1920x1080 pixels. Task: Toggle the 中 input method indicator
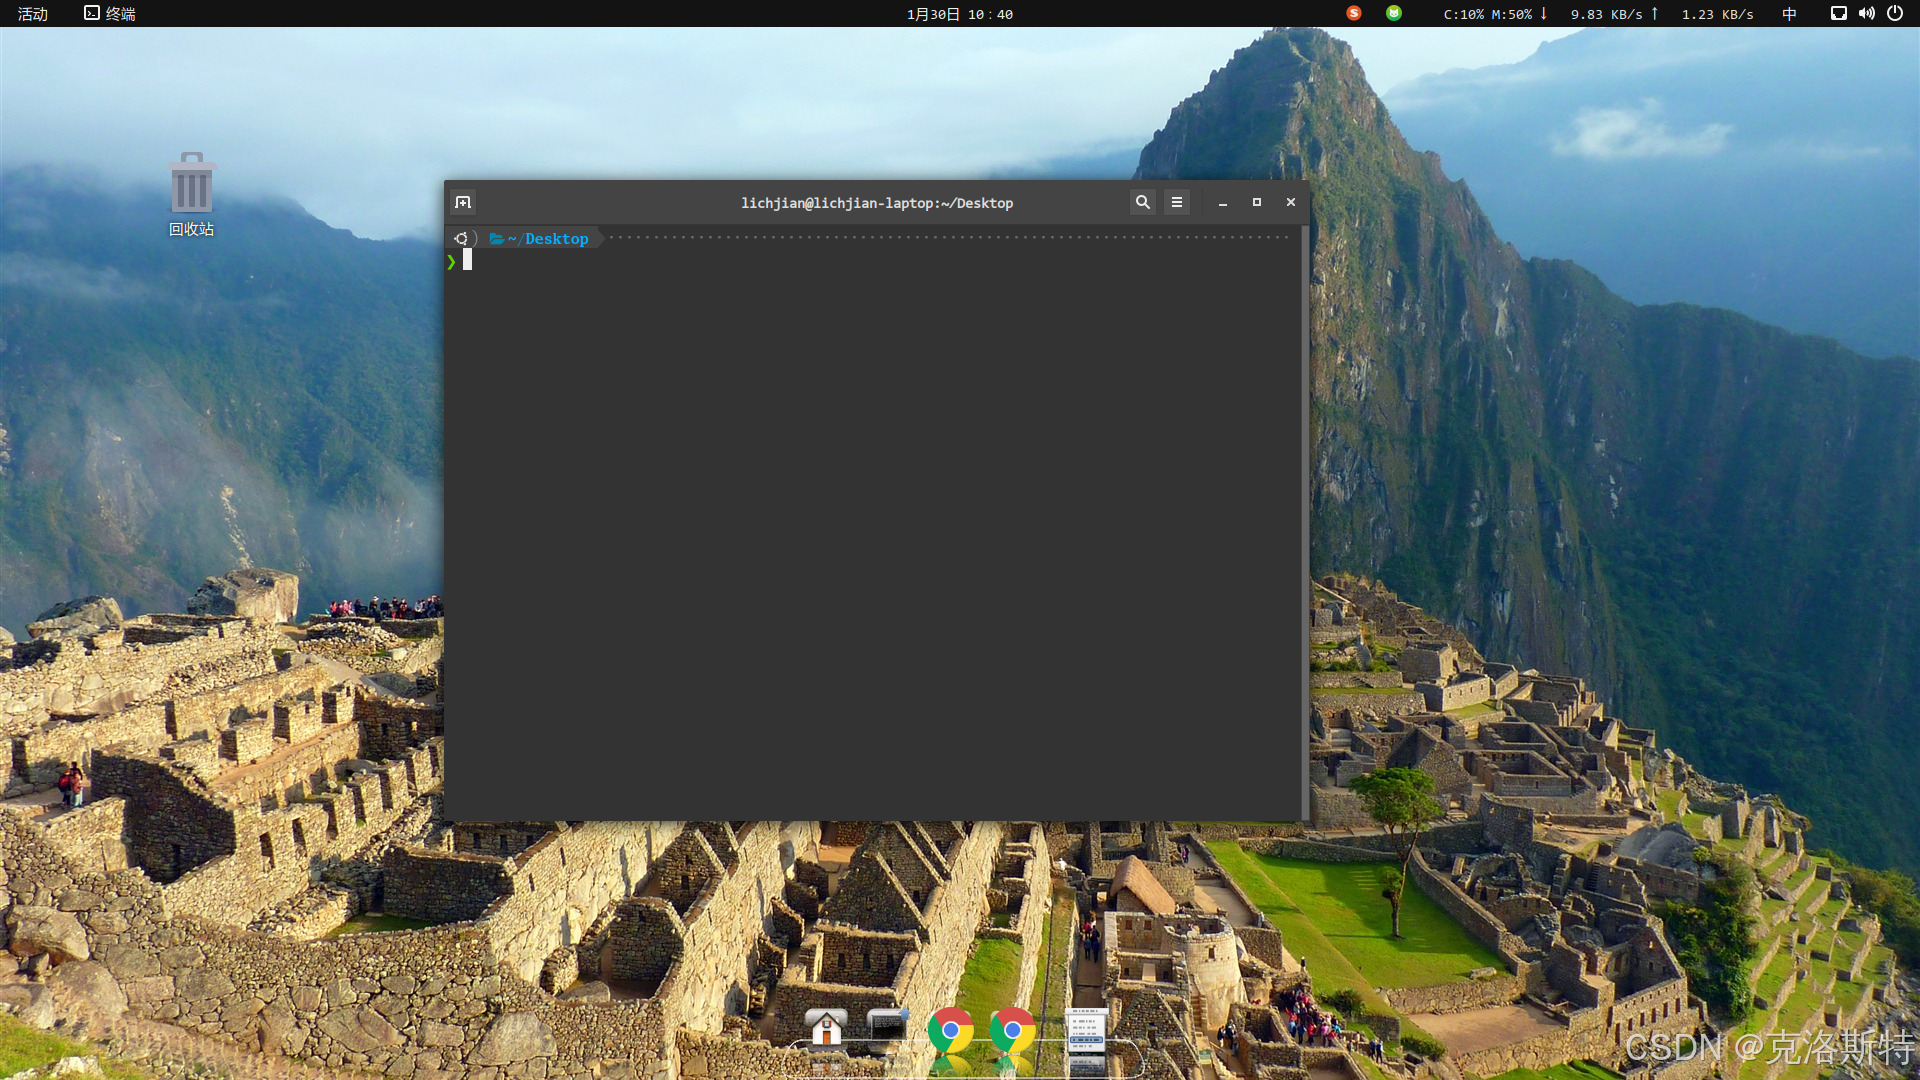(x=1789, y=14)
